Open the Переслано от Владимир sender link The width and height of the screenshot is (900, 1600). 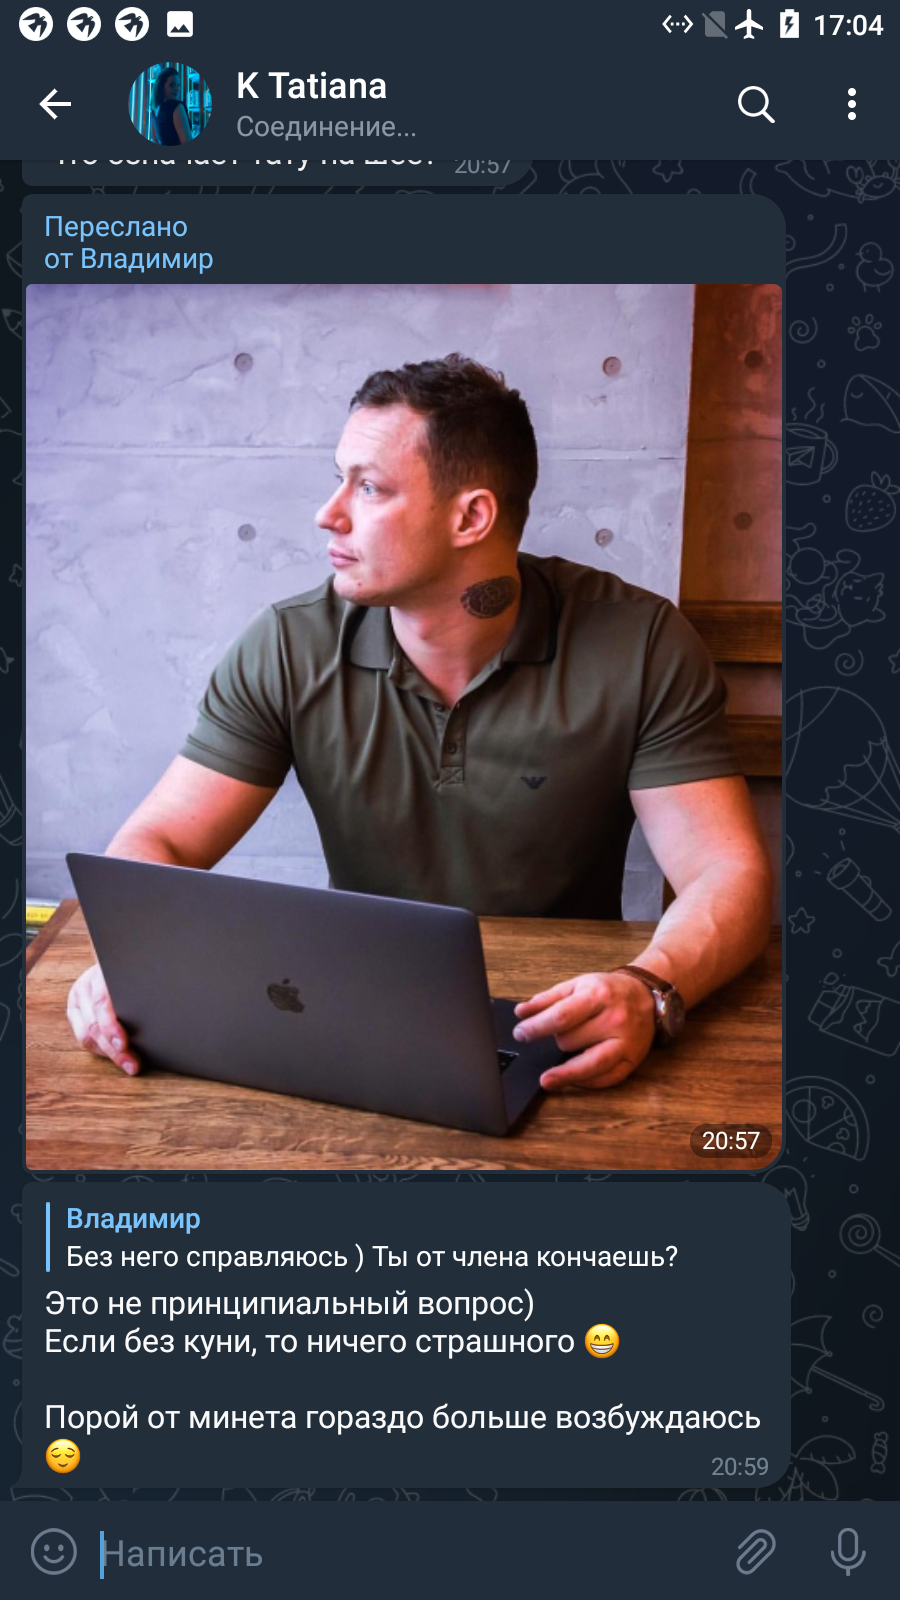128,243
